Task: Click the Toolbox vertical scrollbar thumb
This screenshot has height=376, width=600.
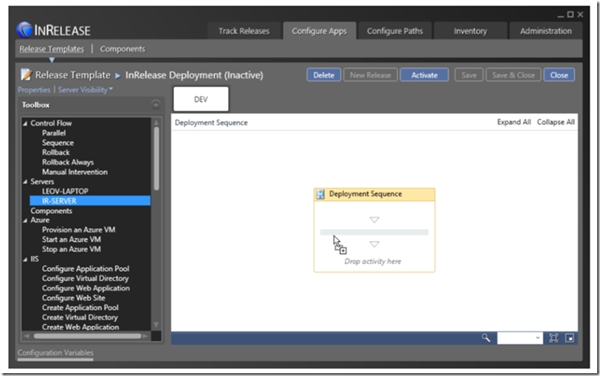Action: pyautogui.click(x=156, y=158)
